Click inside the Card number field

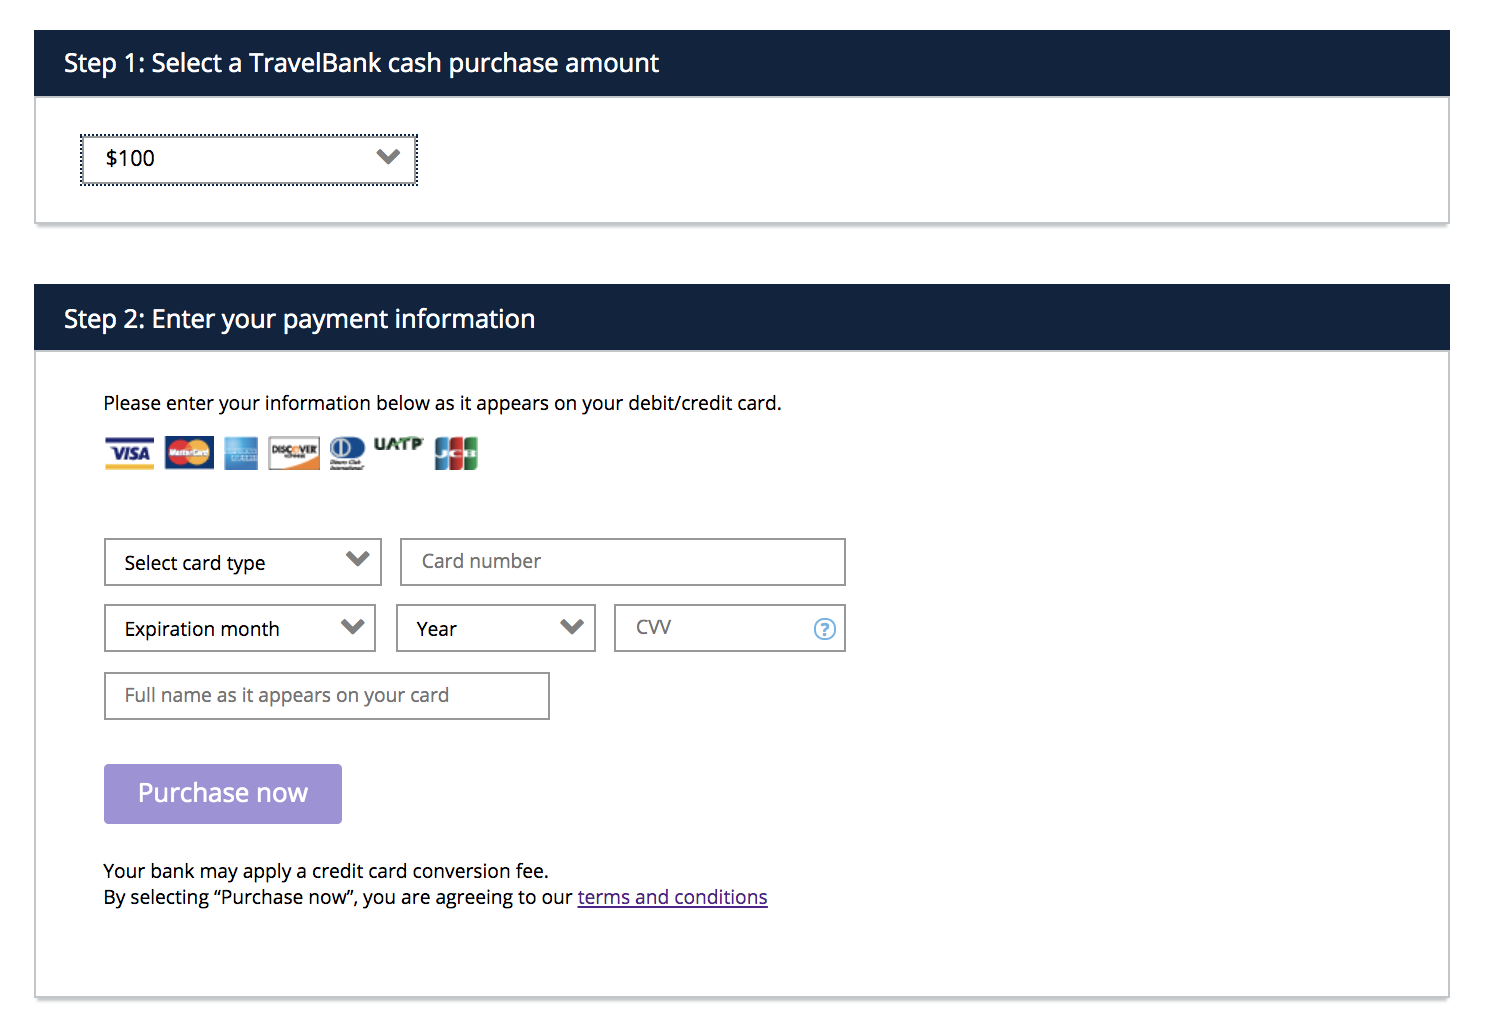(x=621, y=561)
